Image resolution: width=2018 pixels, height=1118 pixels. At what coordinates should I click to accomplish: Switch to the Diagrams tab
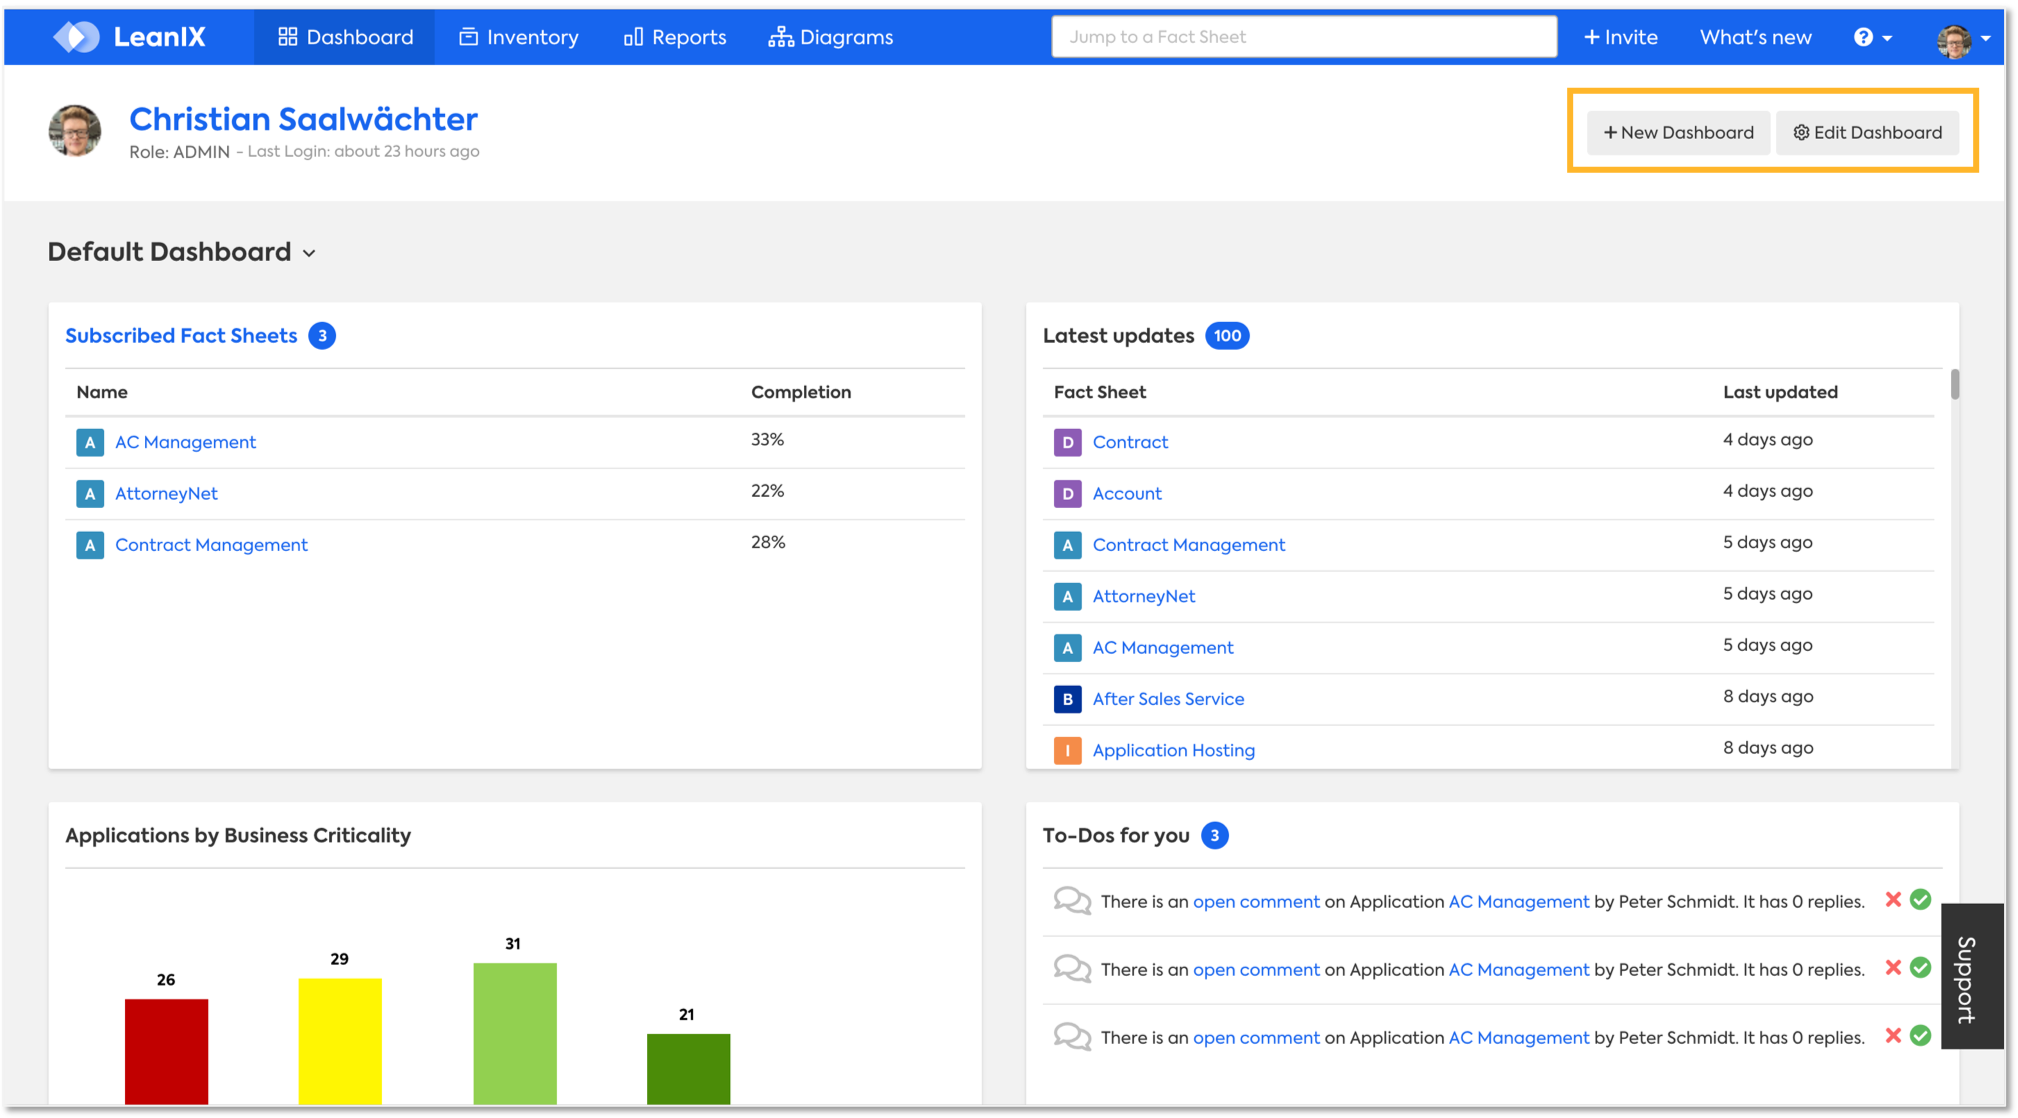(x=831, y=37)
